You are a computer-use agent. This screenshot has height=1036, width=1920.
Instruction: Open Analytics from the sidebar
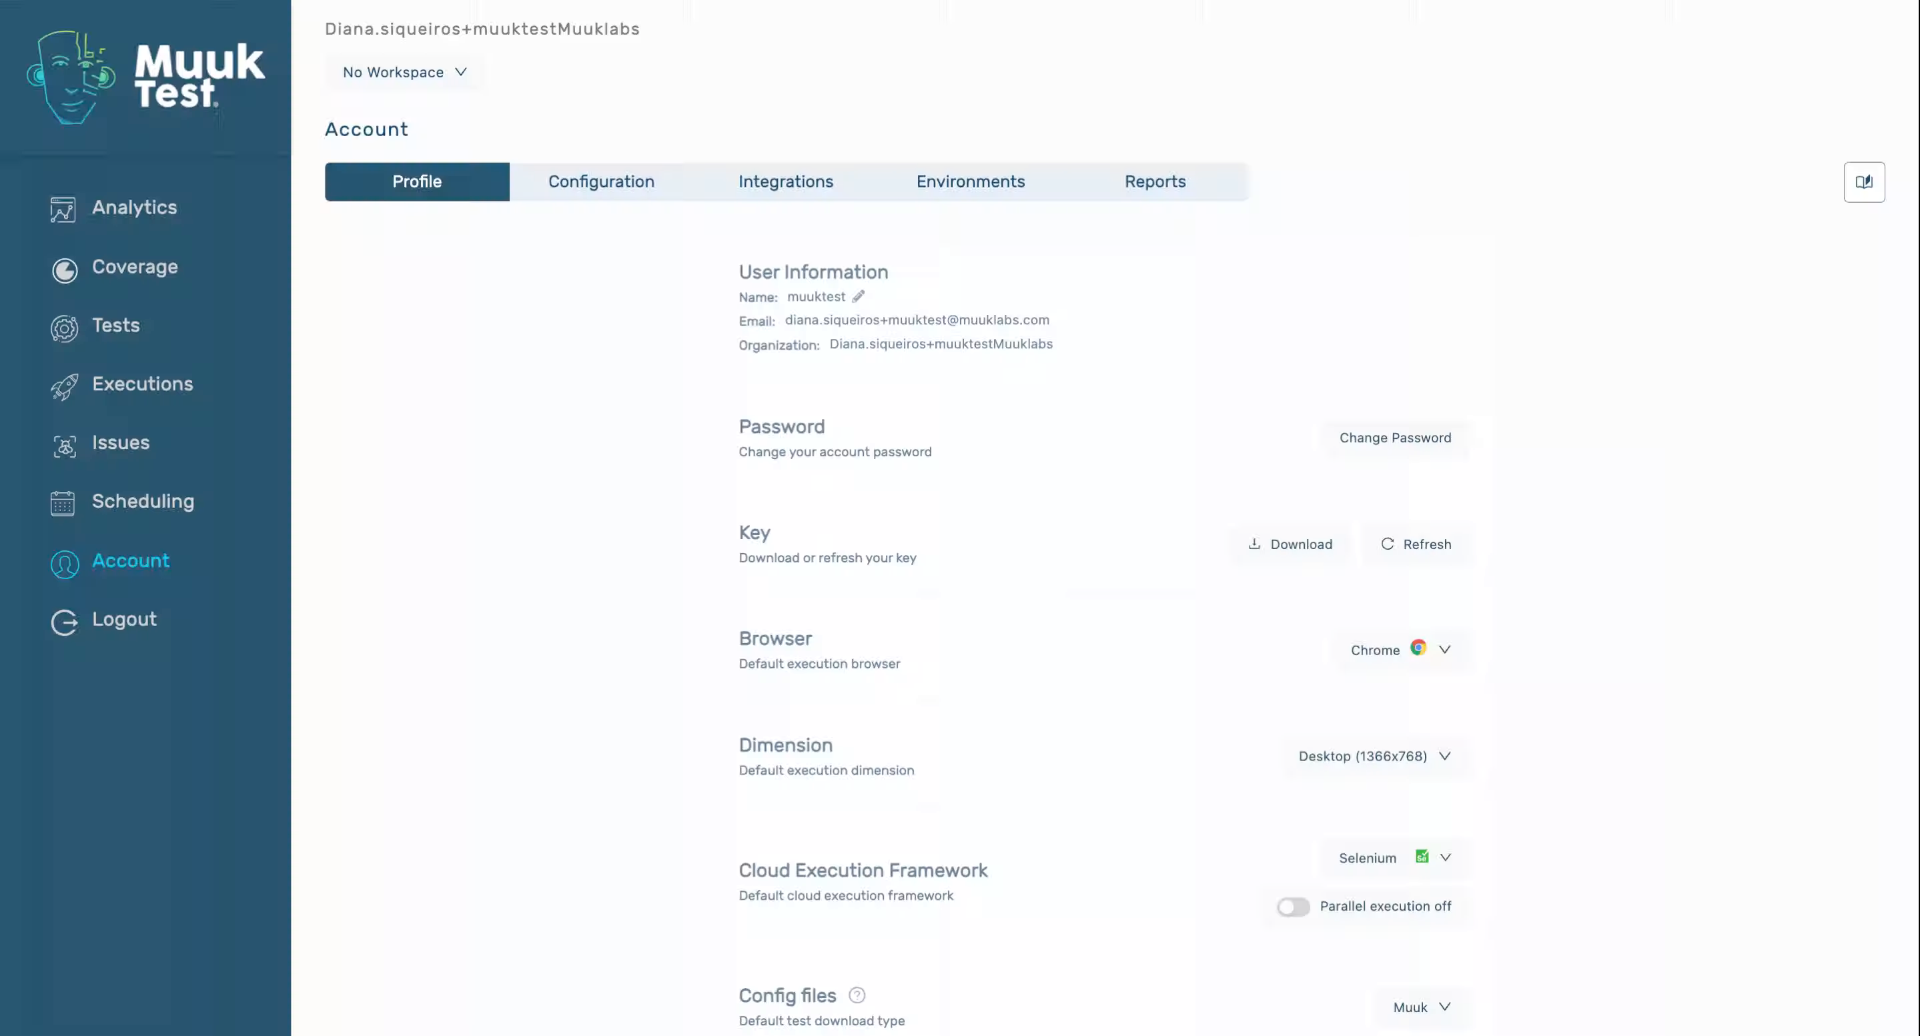(134, 208)
